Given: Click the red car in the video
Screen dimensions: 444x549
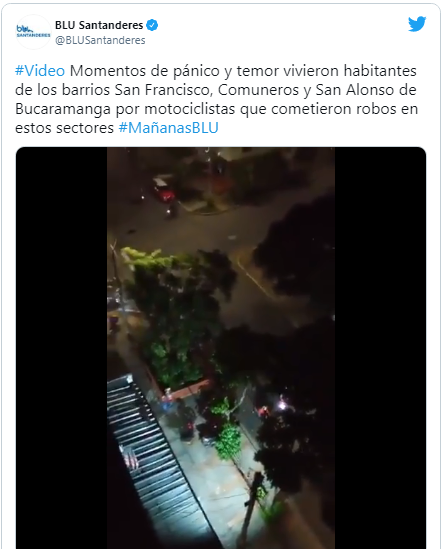Looking at the screenshot, I should click(x=163, y=190).
